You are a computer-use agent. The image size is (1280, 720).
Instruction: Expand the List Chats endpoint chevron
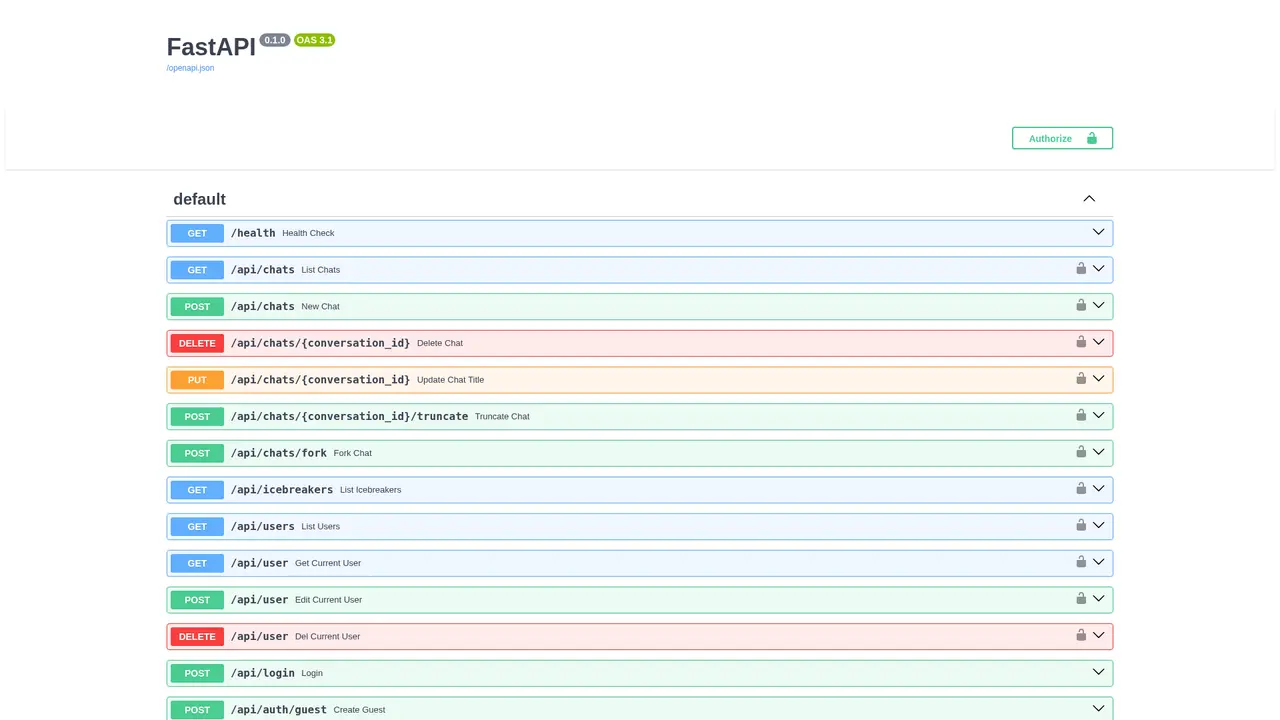[x=1098, y=269]
